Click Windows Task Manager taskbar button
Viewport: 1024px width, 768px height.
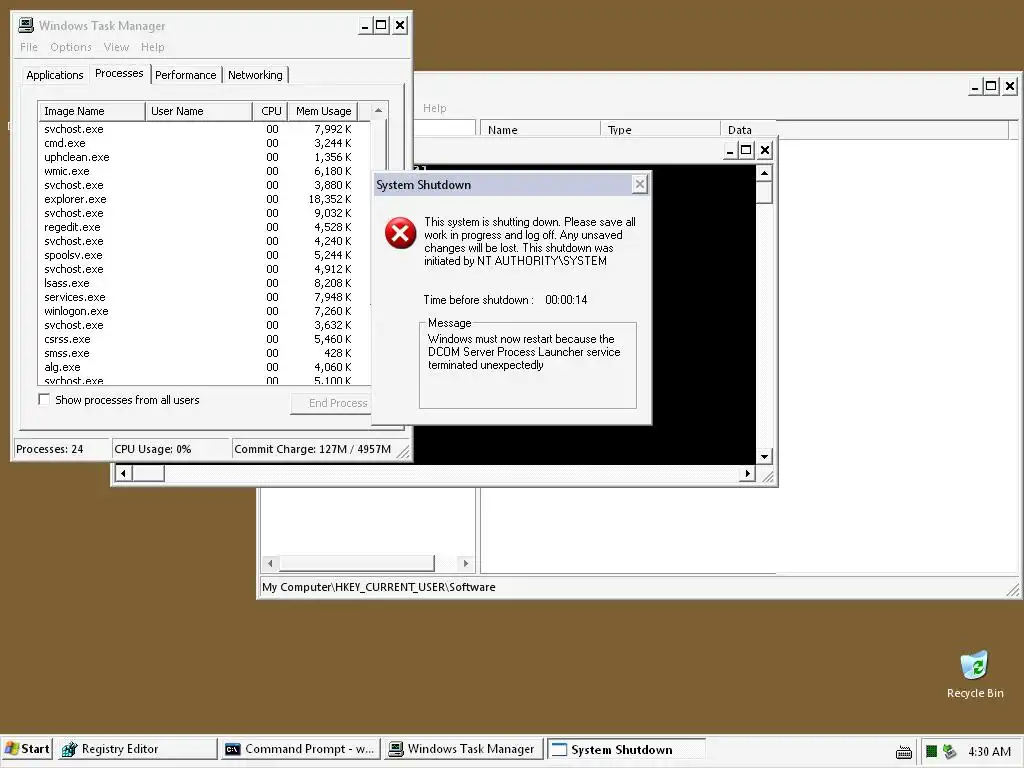(463, 749)
